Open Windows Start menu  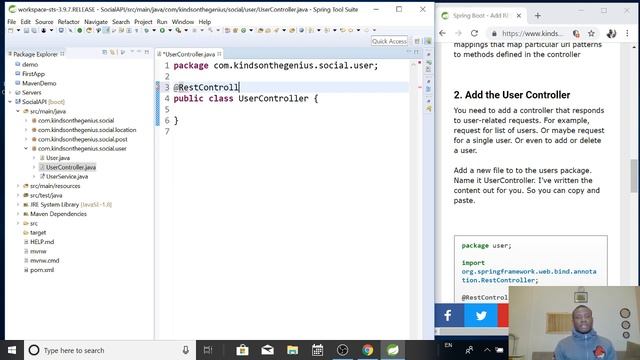coord(12,350)
